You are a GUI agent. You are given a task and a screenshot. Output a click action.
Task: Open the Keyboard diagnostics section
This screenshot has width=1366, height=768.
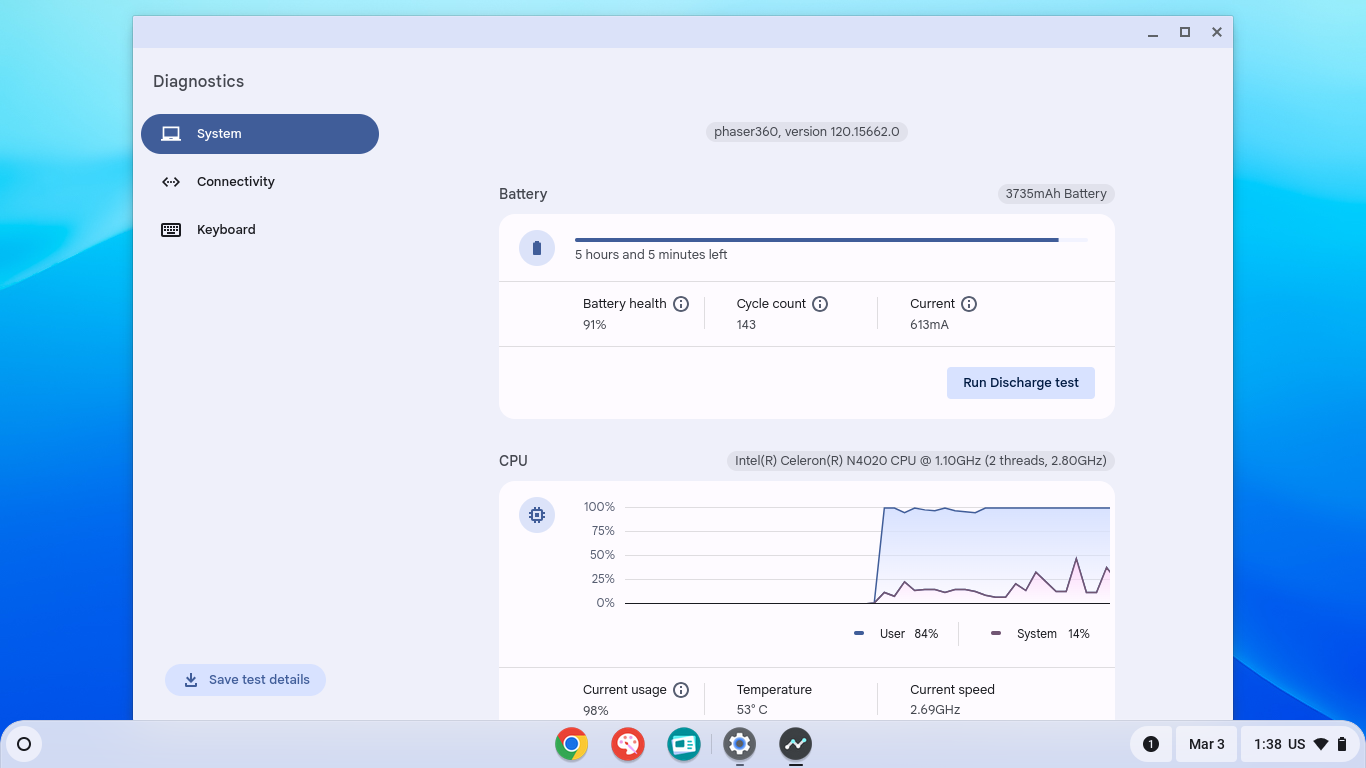(x=226, y=230)
